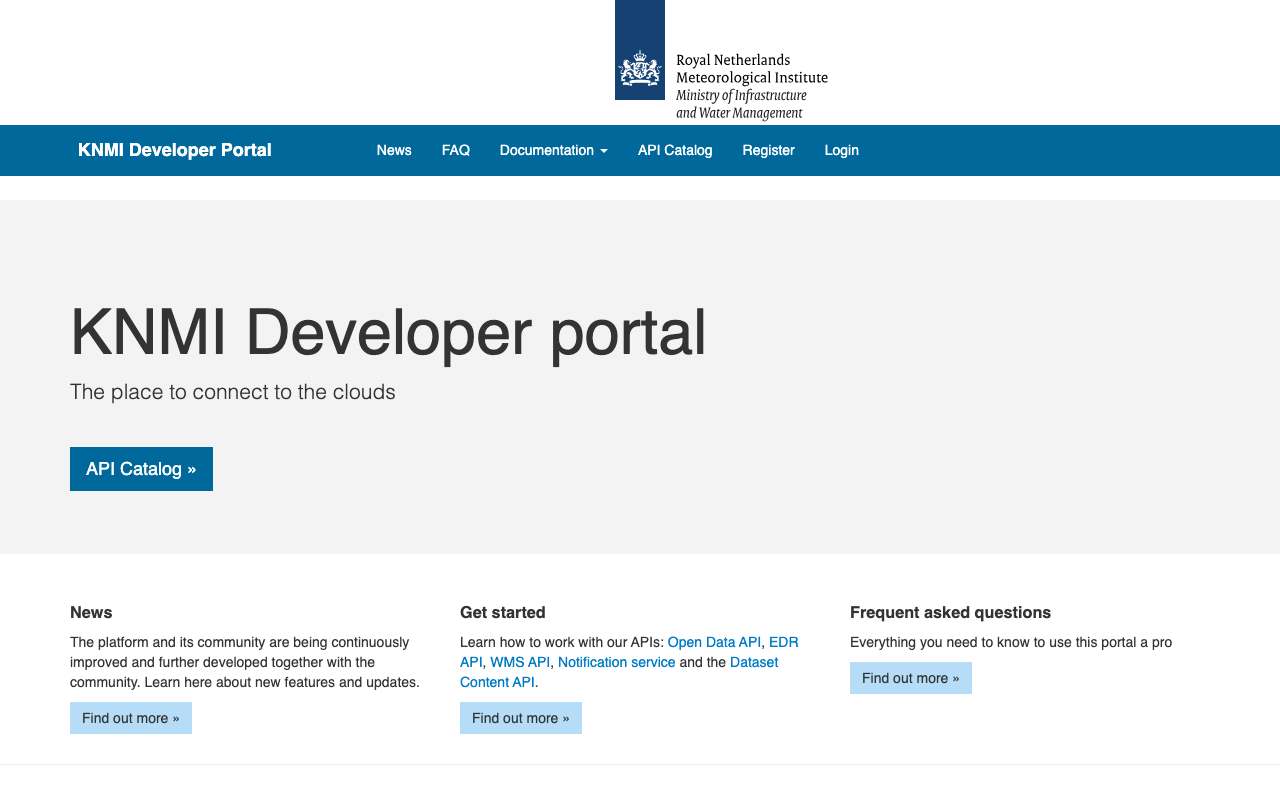Click the 'Everything you need to know' FAQ description
Screen dimensions: 1280x800
tap(1011, 642)
